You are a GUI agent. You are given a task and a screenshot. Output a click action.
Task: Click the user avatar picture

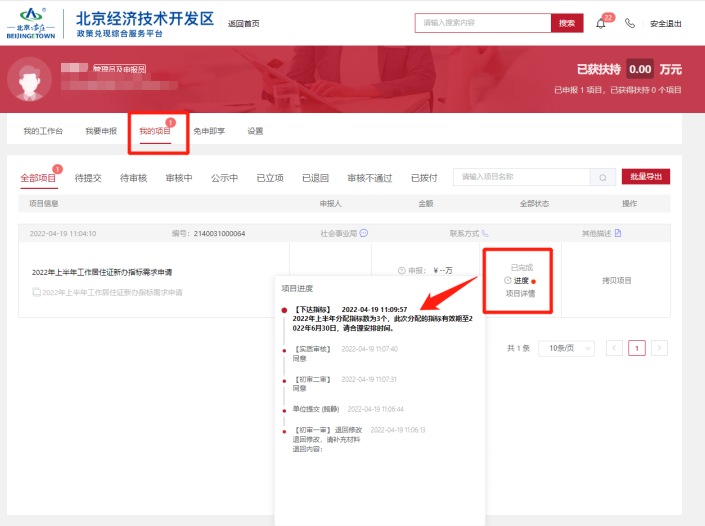[x=30, y=80]
